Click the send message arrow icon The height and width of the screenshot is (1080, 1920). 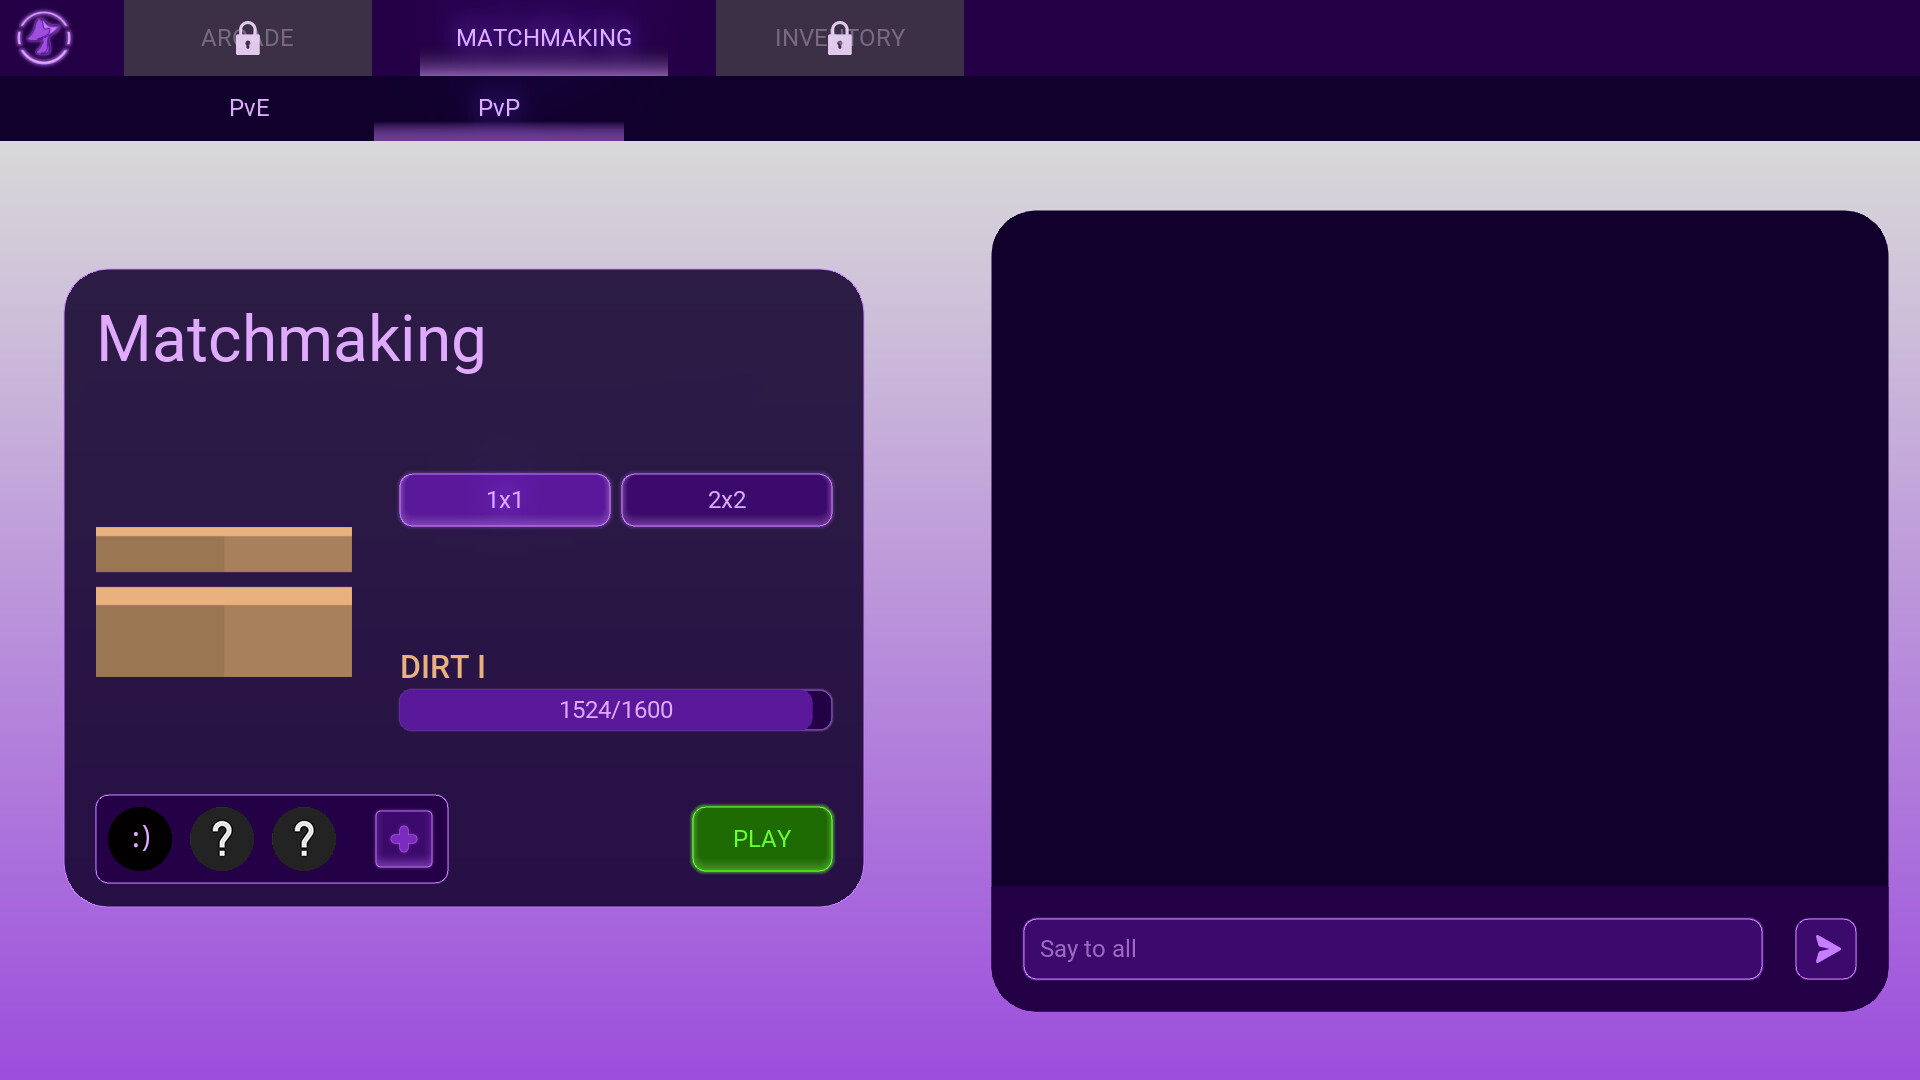1826,949
